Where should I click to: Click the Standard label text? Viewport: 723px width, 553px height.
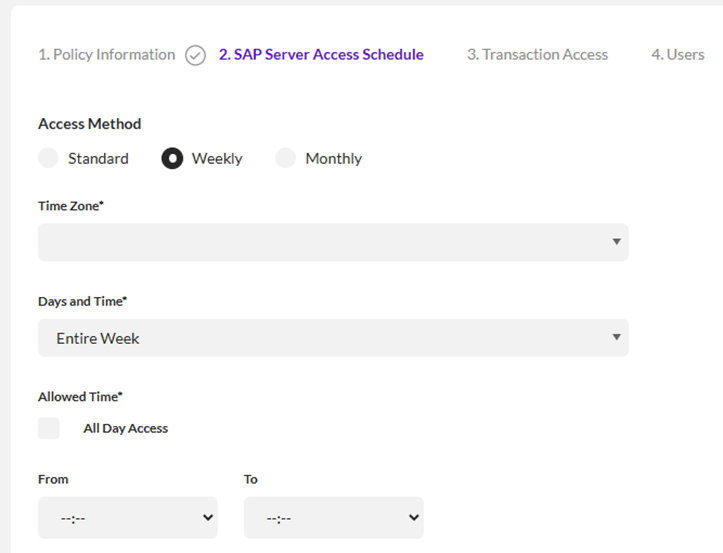point(98,158)
